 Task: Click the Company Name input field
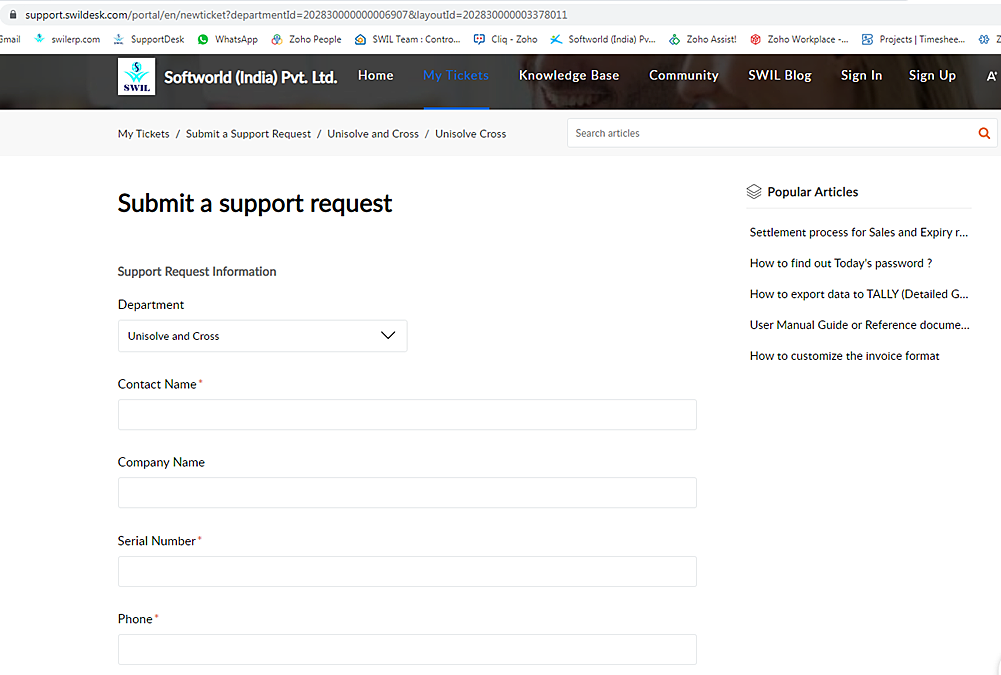(x=407, y=492)
